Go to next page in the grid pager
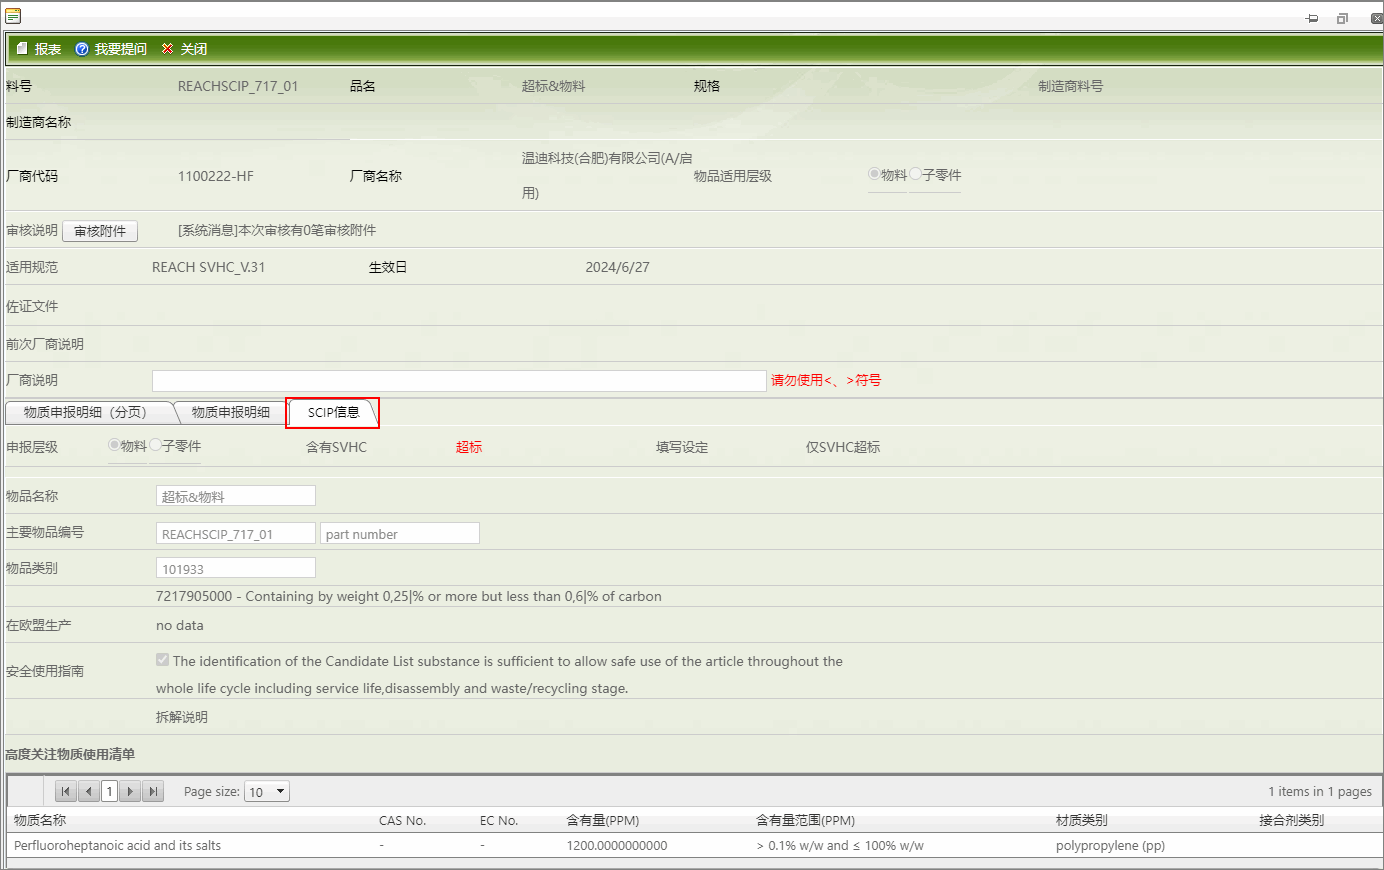Viewport: 1384px width, 870px height. point(130,791)
